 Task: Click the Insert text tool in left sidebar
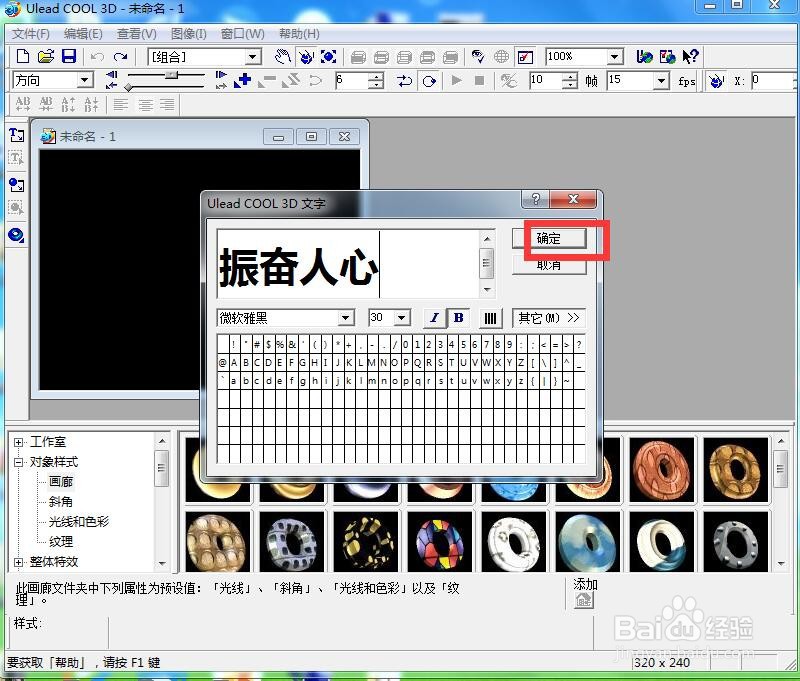pyautogui.click(x=16, y=135)
